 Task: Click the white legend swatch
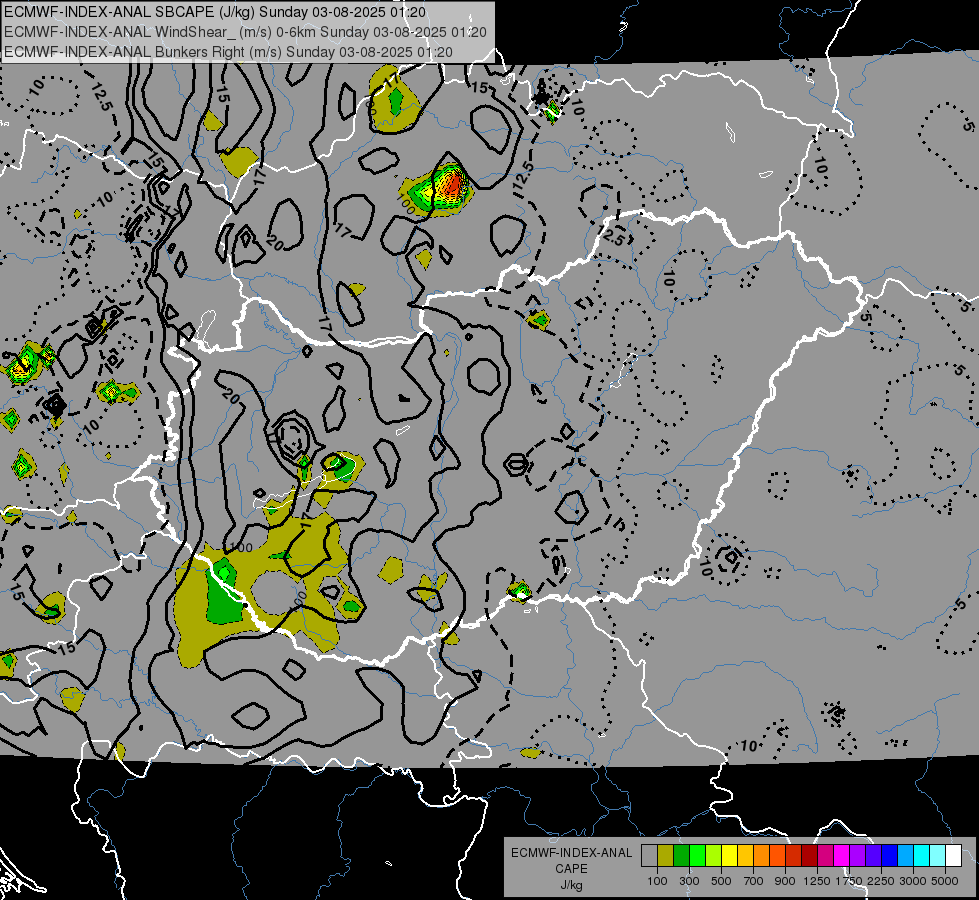(x=953, y=855)
